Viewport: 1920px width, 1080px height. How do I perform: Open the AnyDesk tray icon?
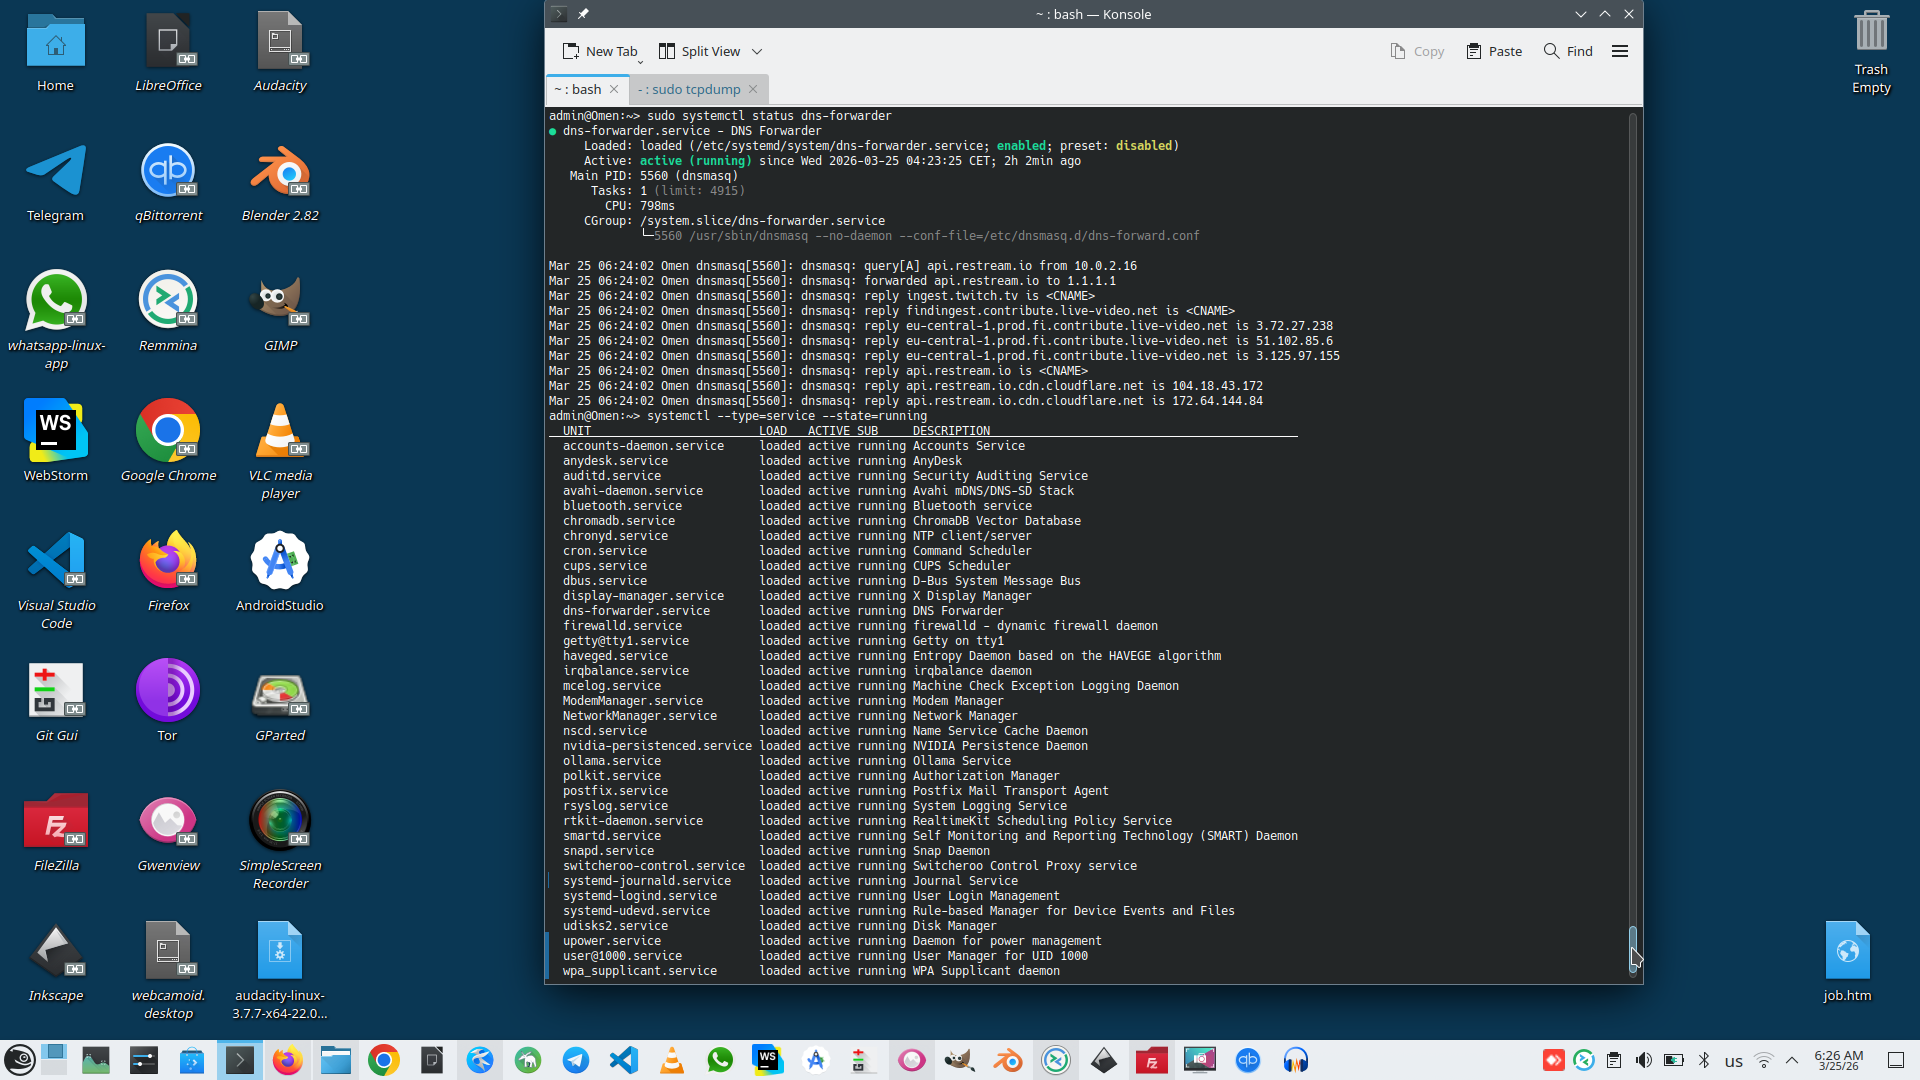pos(1553,1060)
